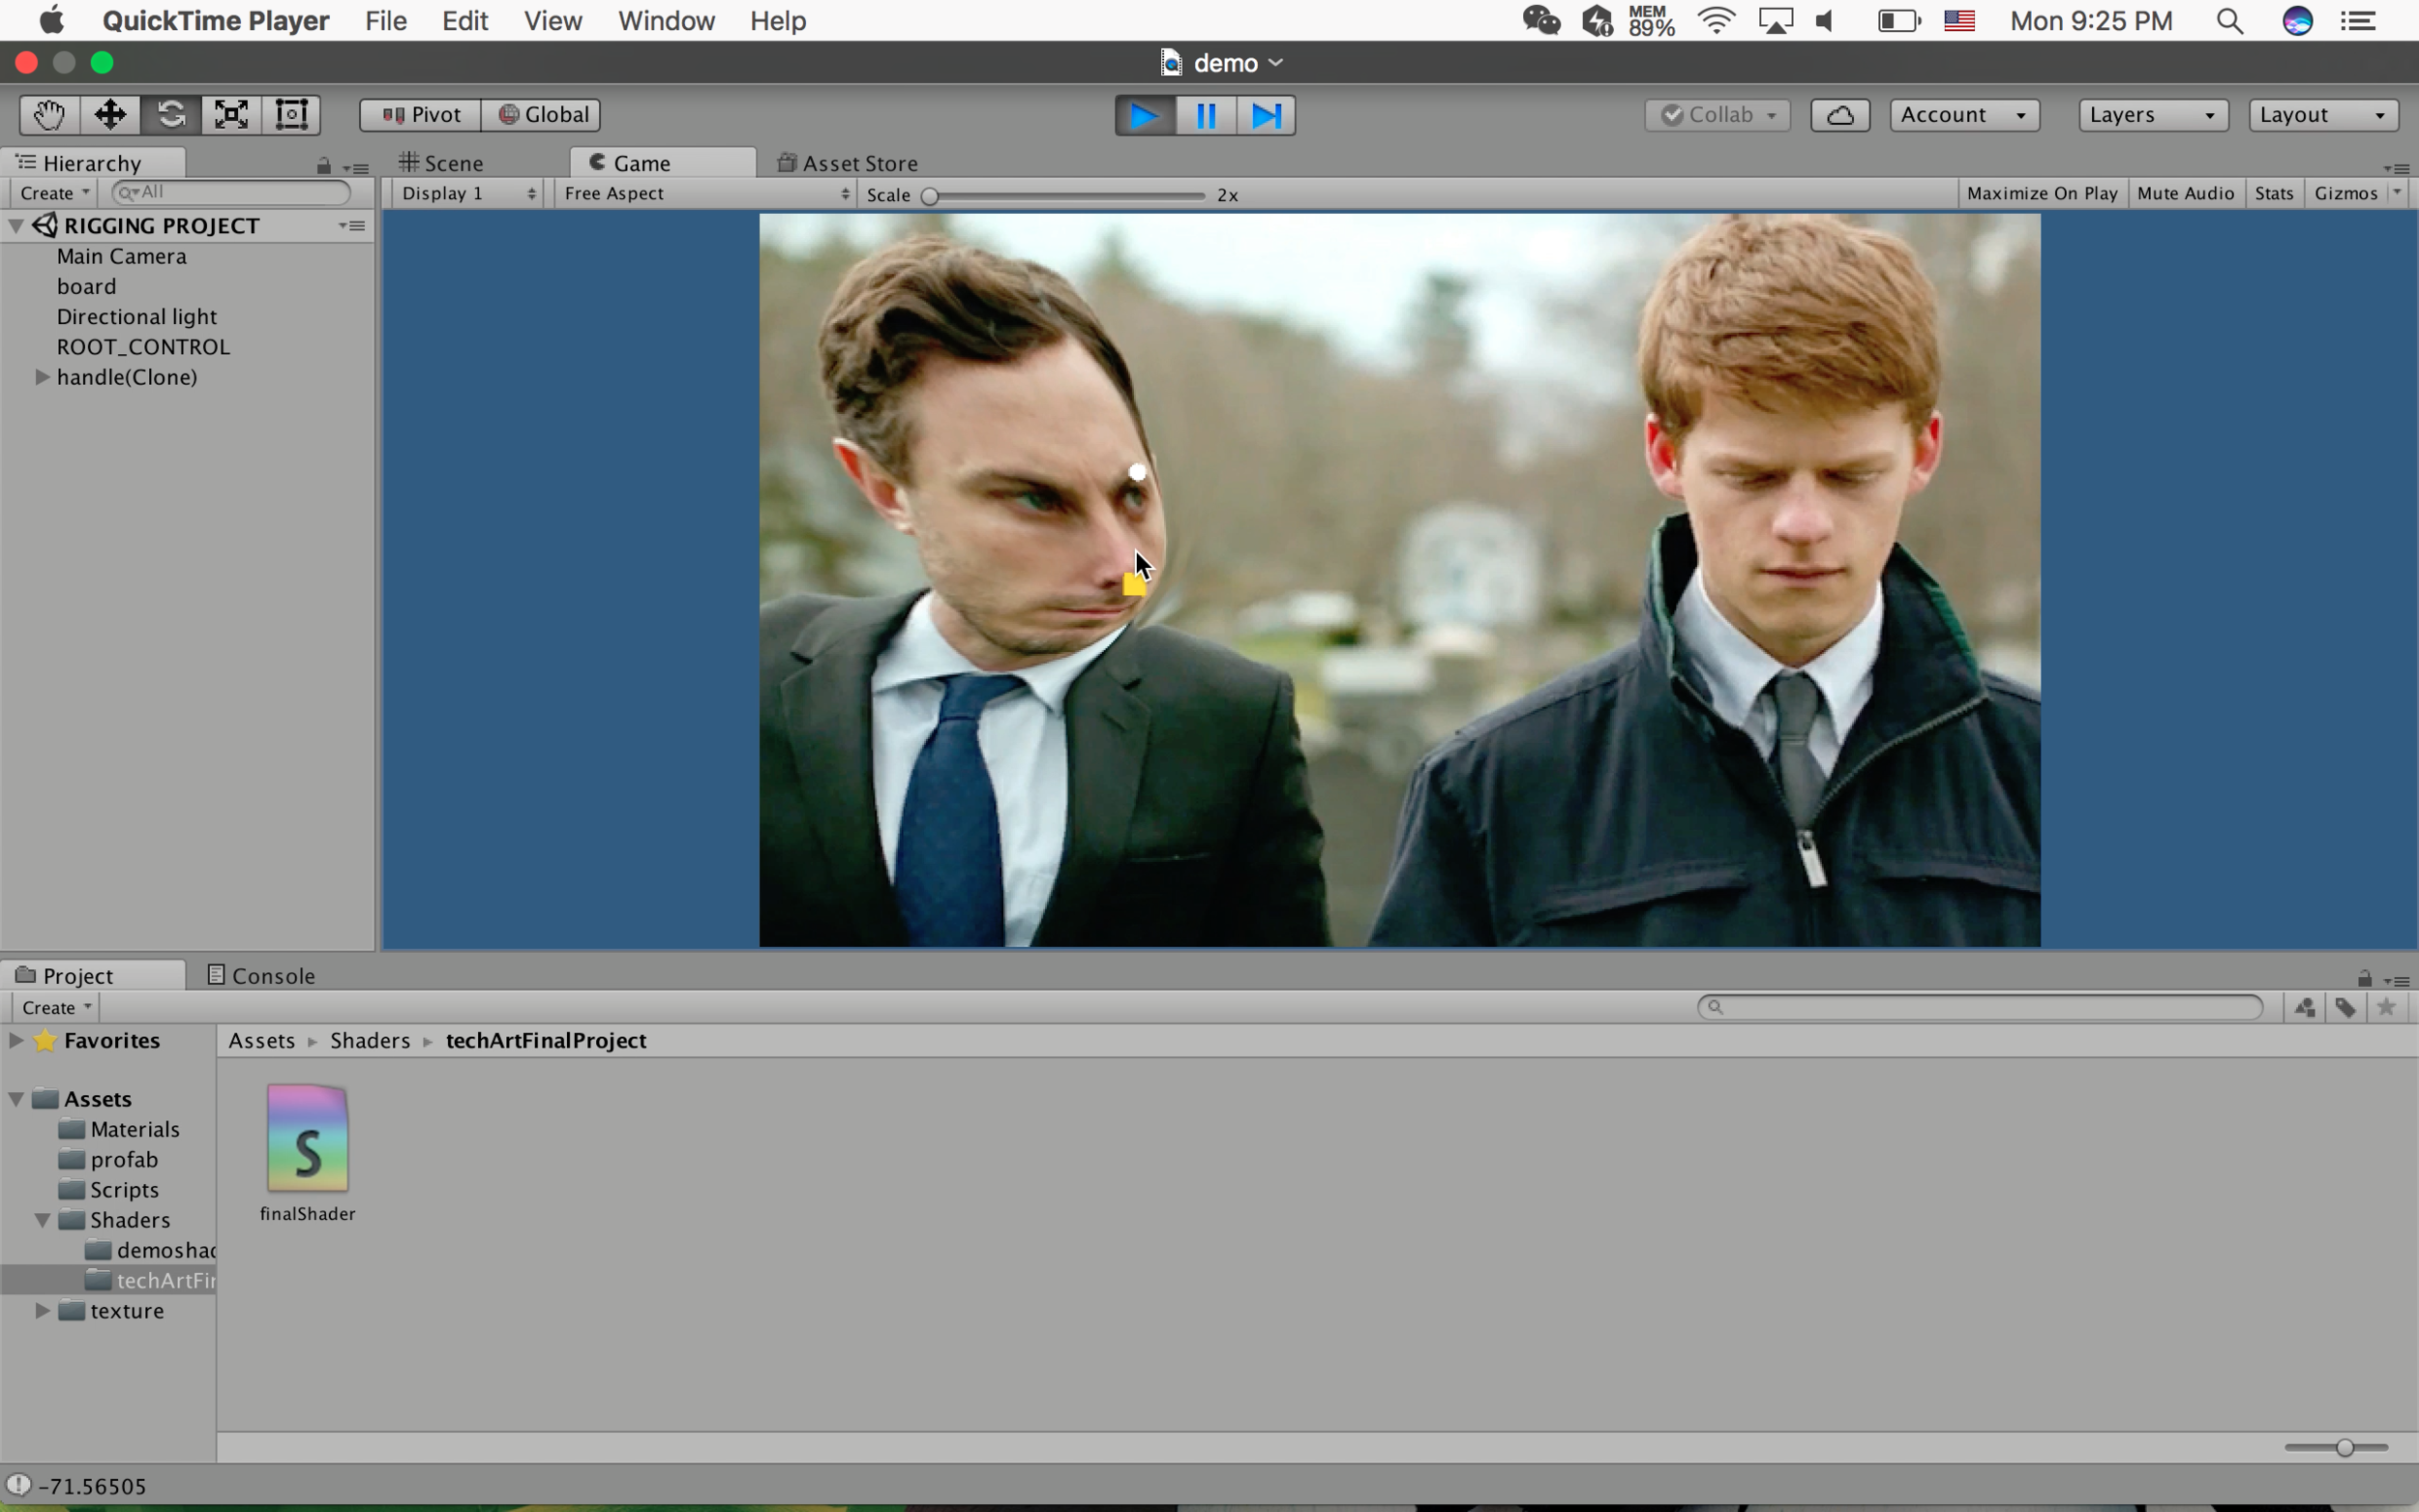The width and height of the screenshot is (2419, 1512).
Task: Open RIGGING PROJECT scene options menu
Action: tap(352, 226)
